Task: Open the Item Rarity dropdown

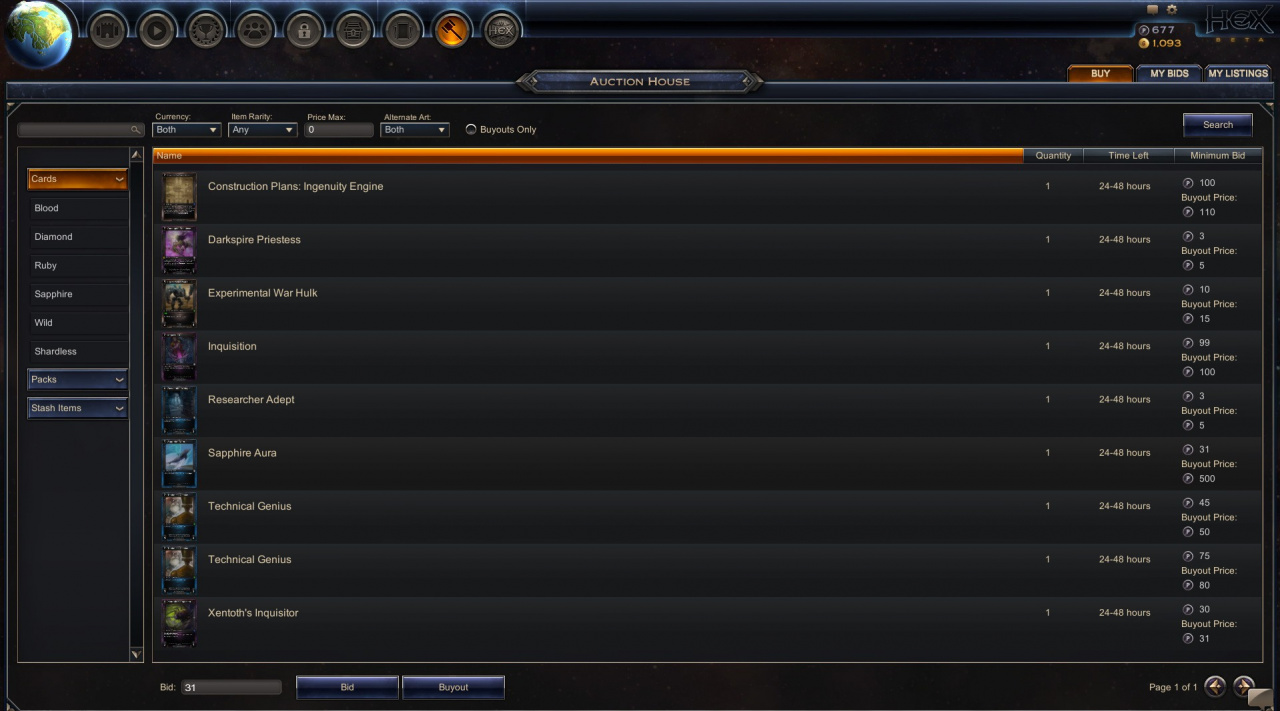Action: [263, 130]
